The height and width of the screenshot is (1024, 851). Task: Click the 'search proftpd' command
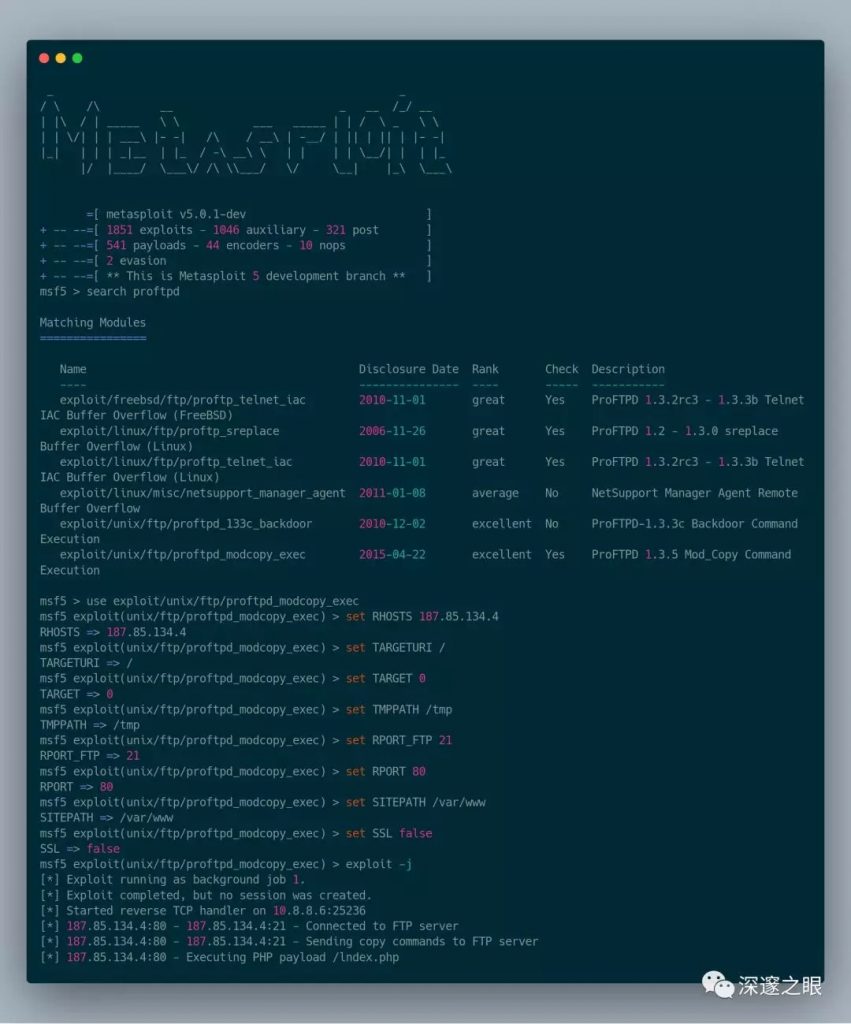pyautogui.click(x=133, y=292)
